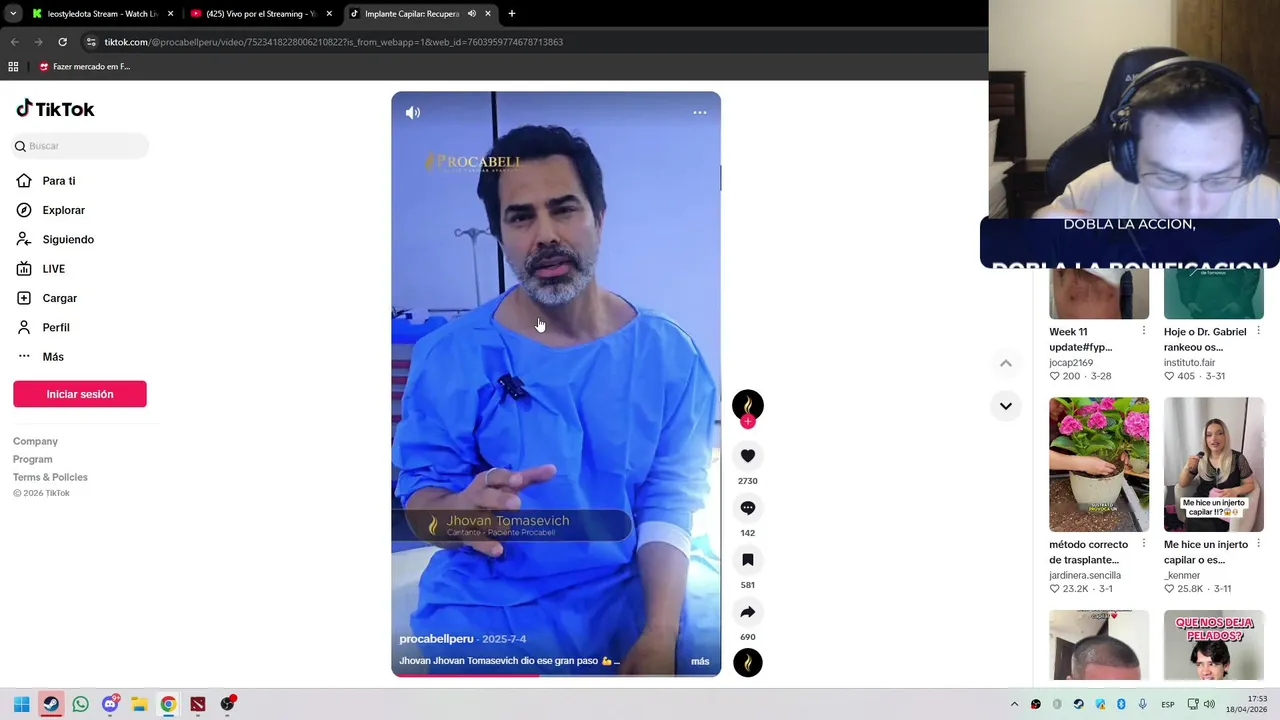Screen dimensions: 1280x720
Task: Open WhatsApp from the taskbar
Action: pos(80,704)
